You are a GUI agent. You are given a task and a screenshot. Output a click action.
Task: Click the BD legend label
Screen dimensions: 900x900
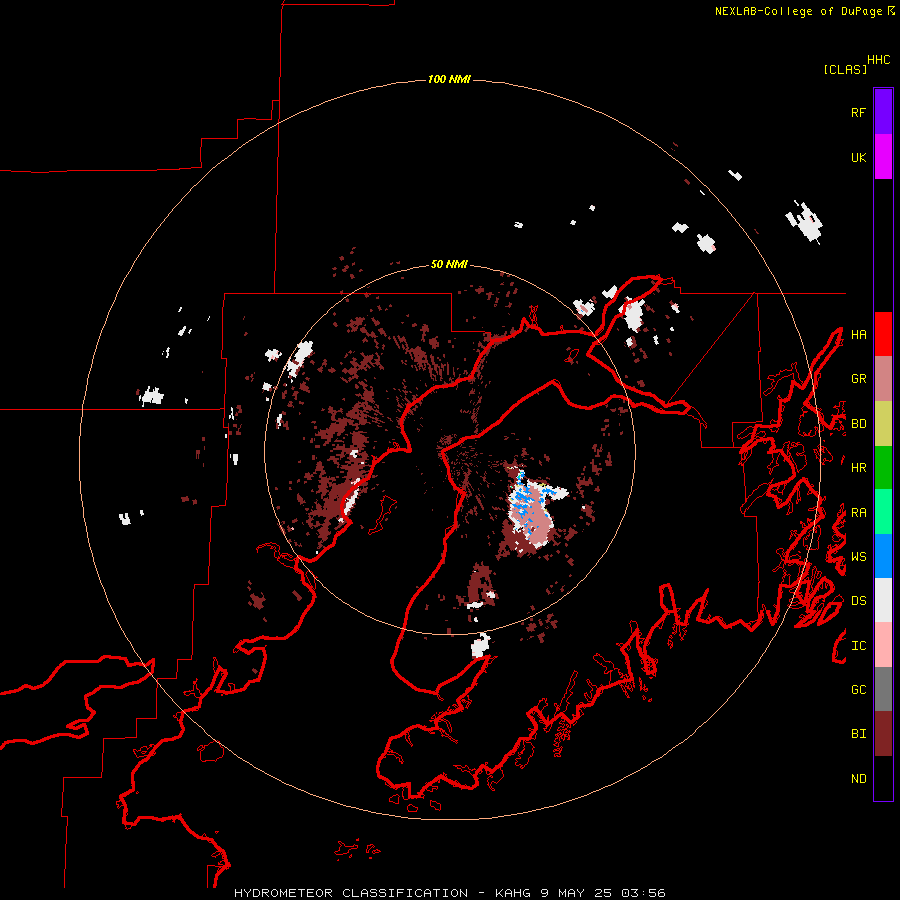pos(858,424)
